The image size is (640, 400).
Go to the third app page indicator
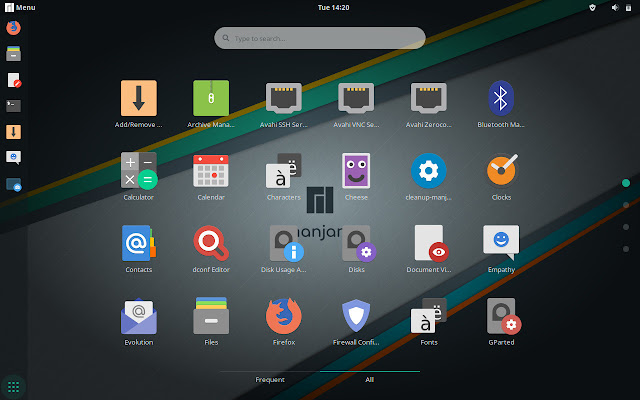[626, 227]
